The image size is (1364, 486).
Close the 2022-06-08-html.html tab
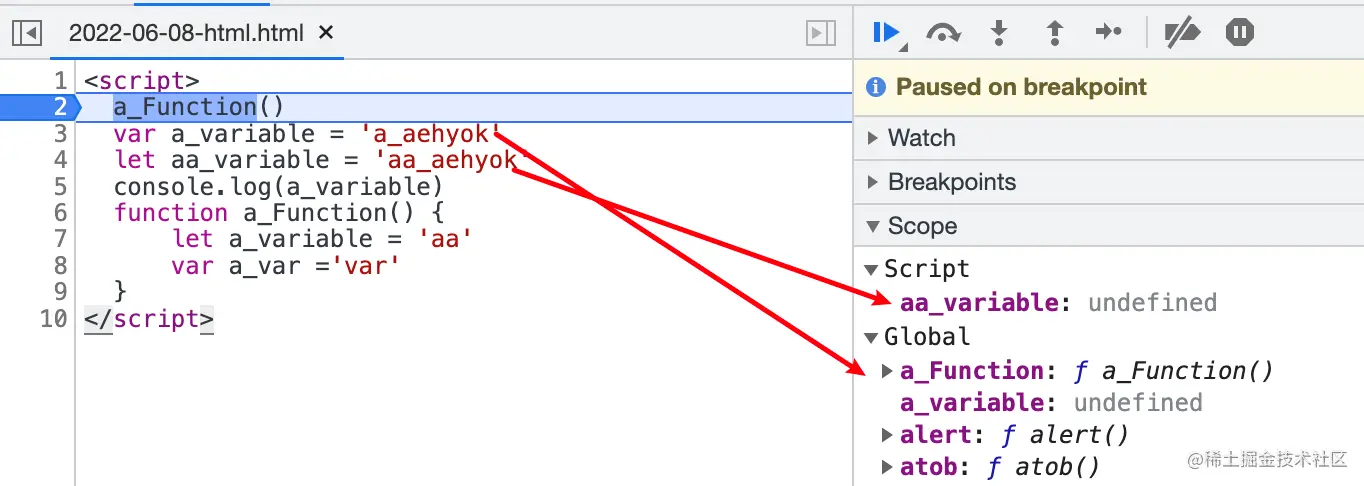click(325, 33)
